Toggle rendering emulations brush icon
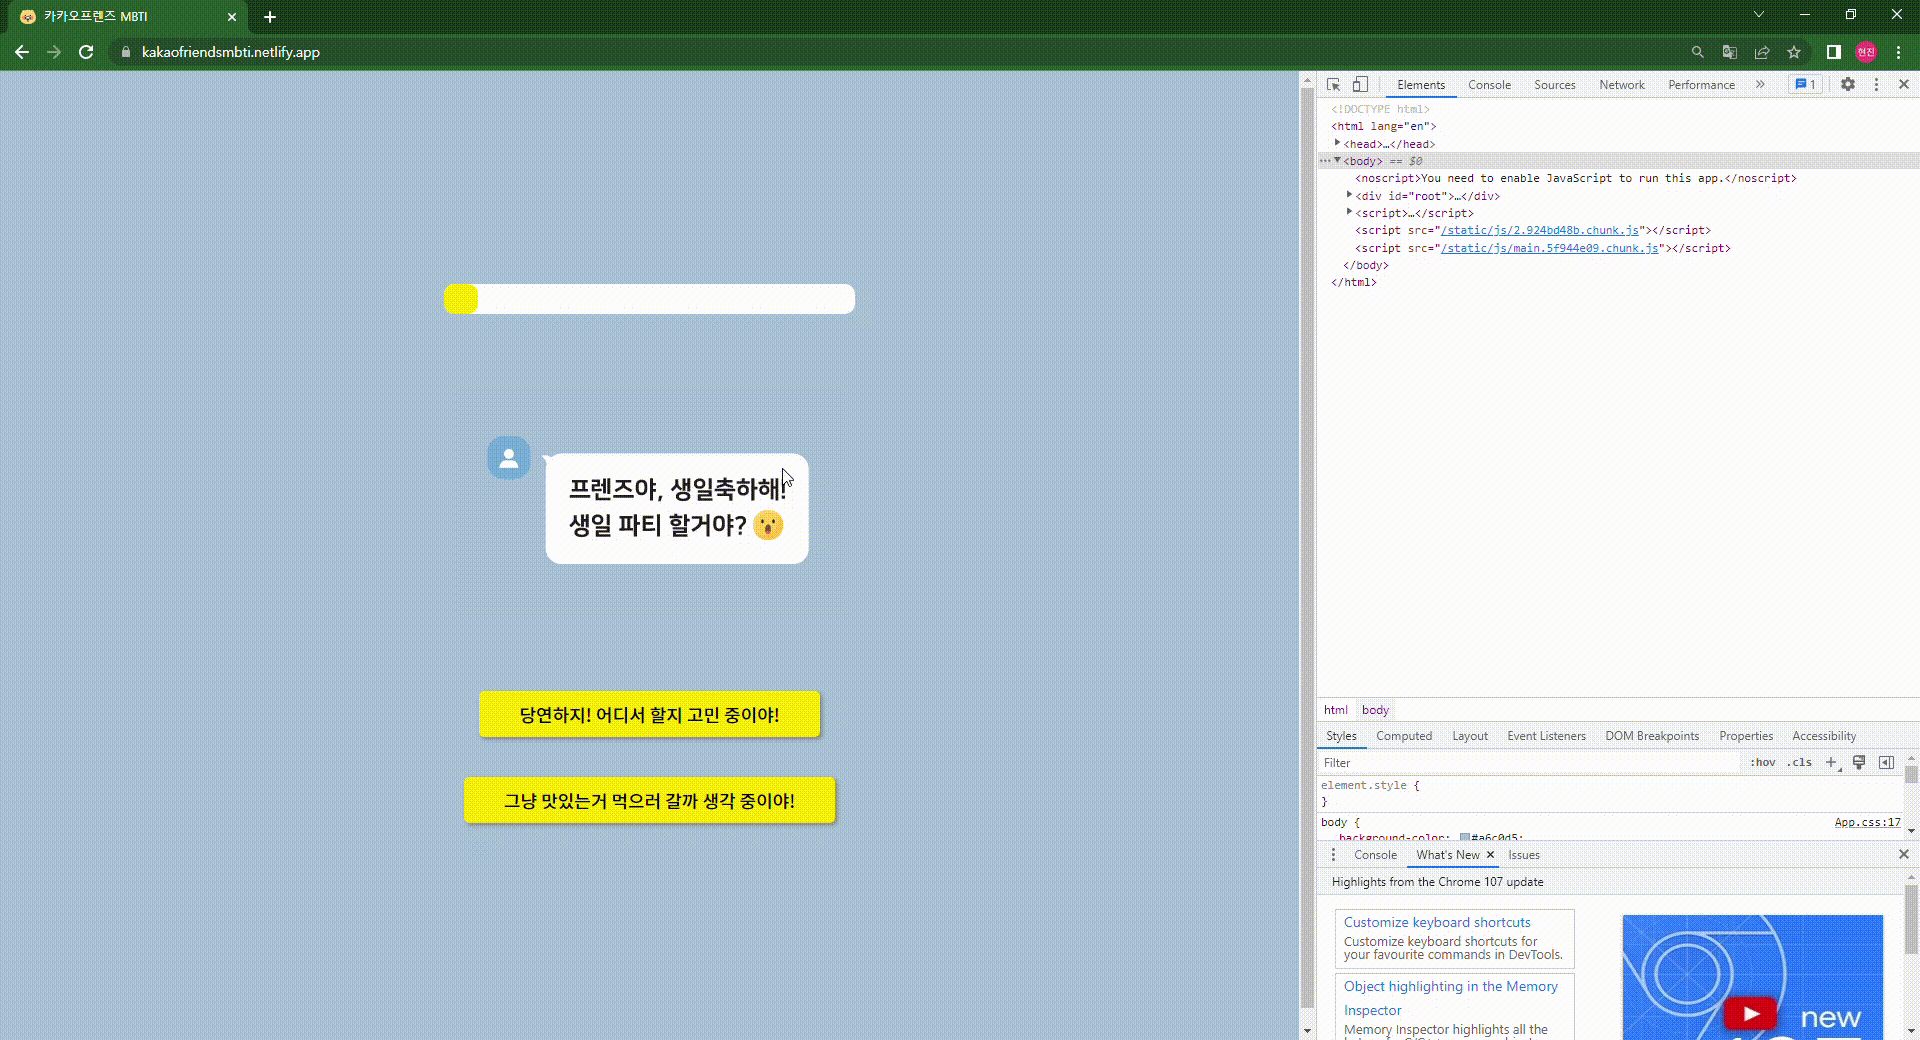 1859,763
